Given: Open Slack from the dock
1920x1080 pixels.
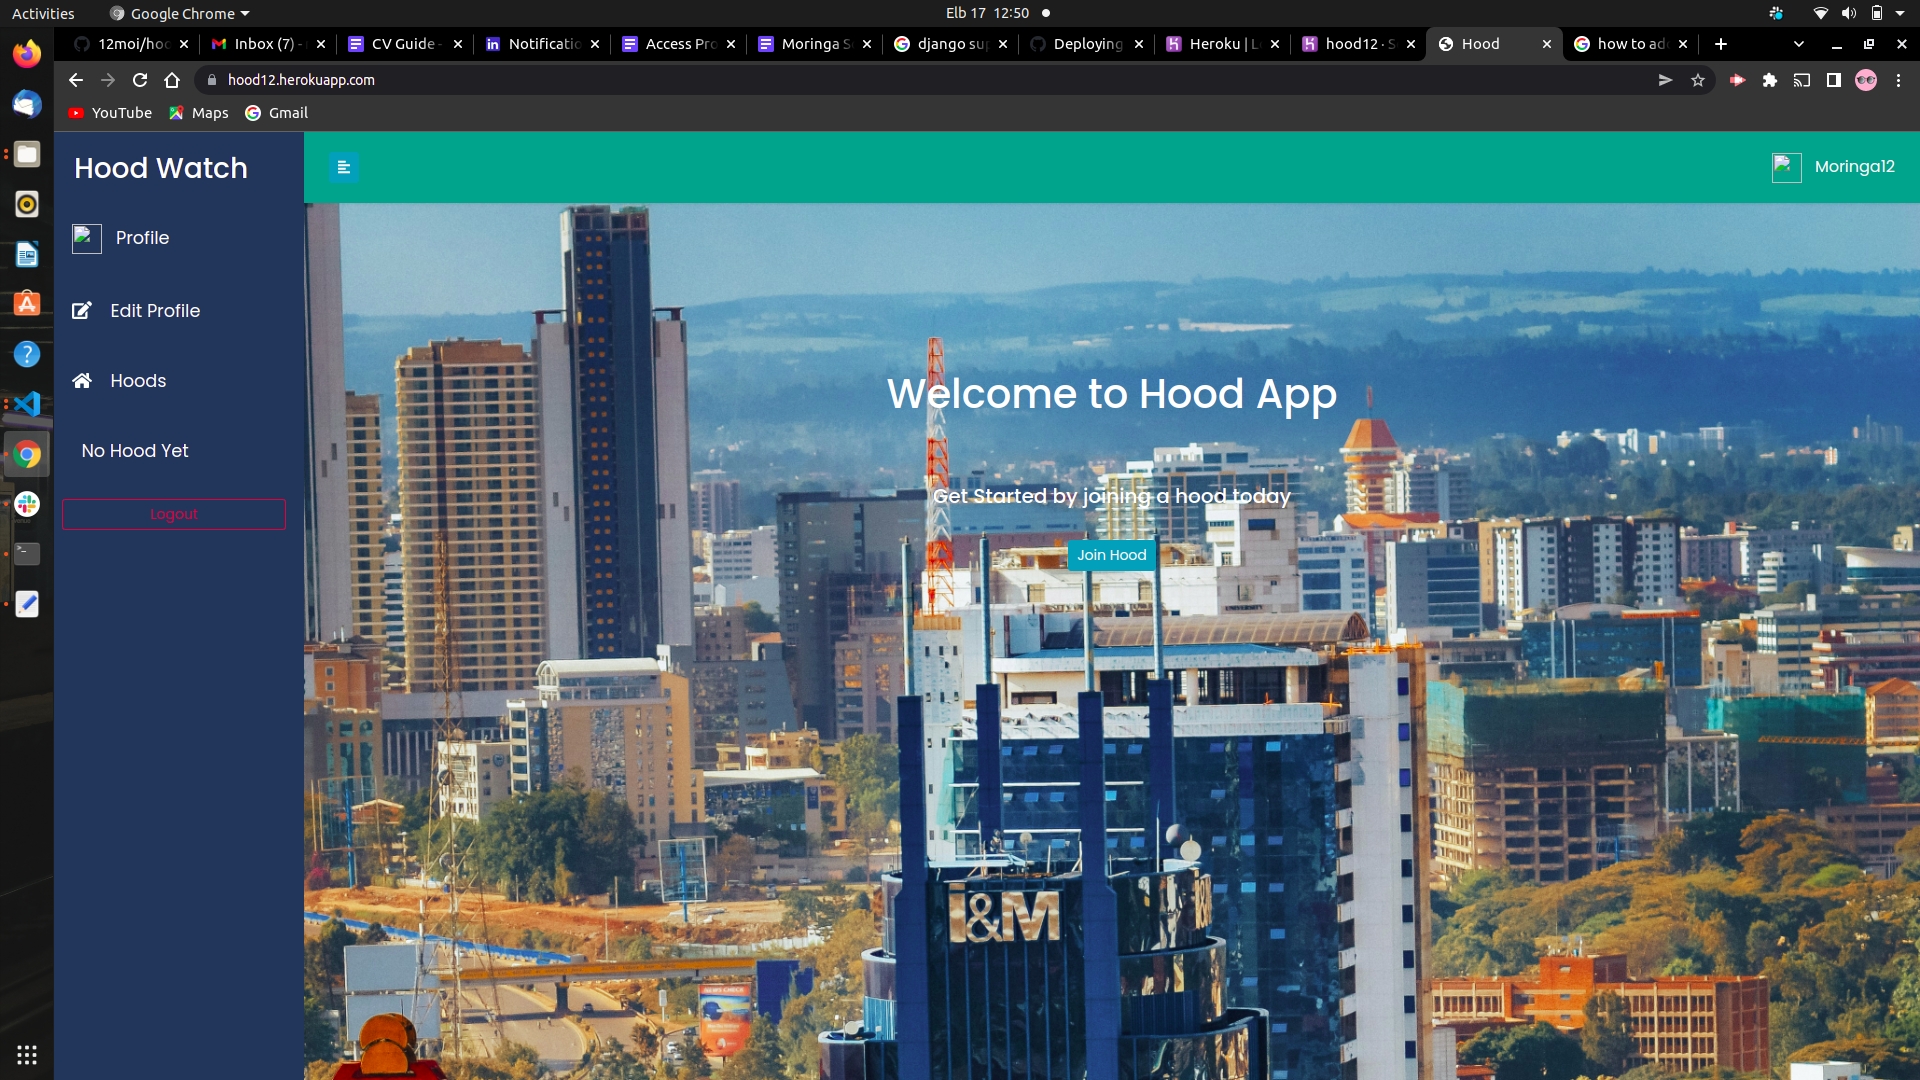Looking at the screenshot, I should (x=27, y=504).
